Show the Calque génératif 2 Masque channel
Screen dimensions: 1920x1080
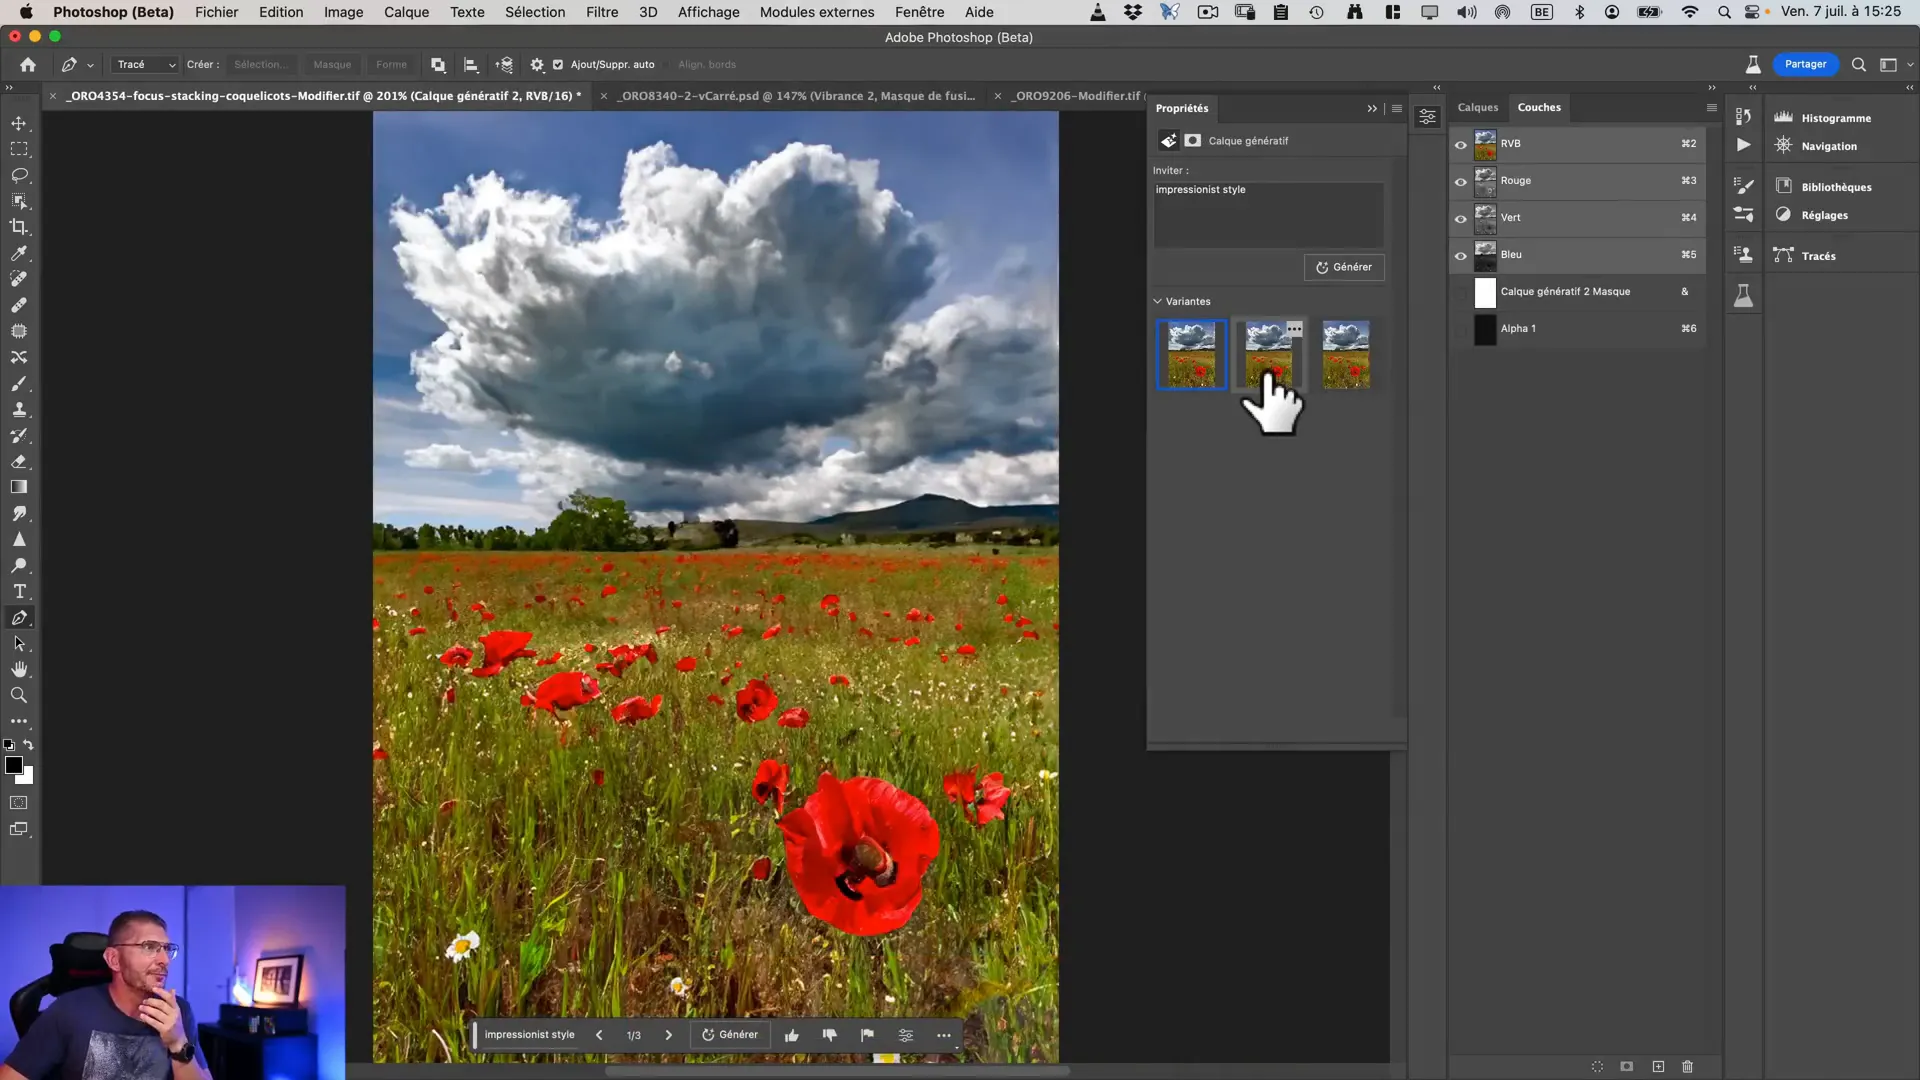pos(1460,293)
